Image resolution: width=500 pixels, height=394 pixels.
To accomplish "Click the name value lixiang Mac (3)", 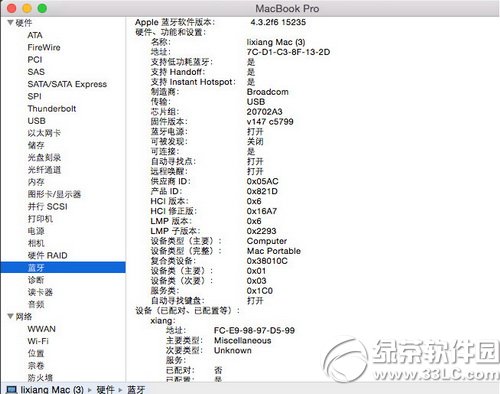I will [276, 42].
